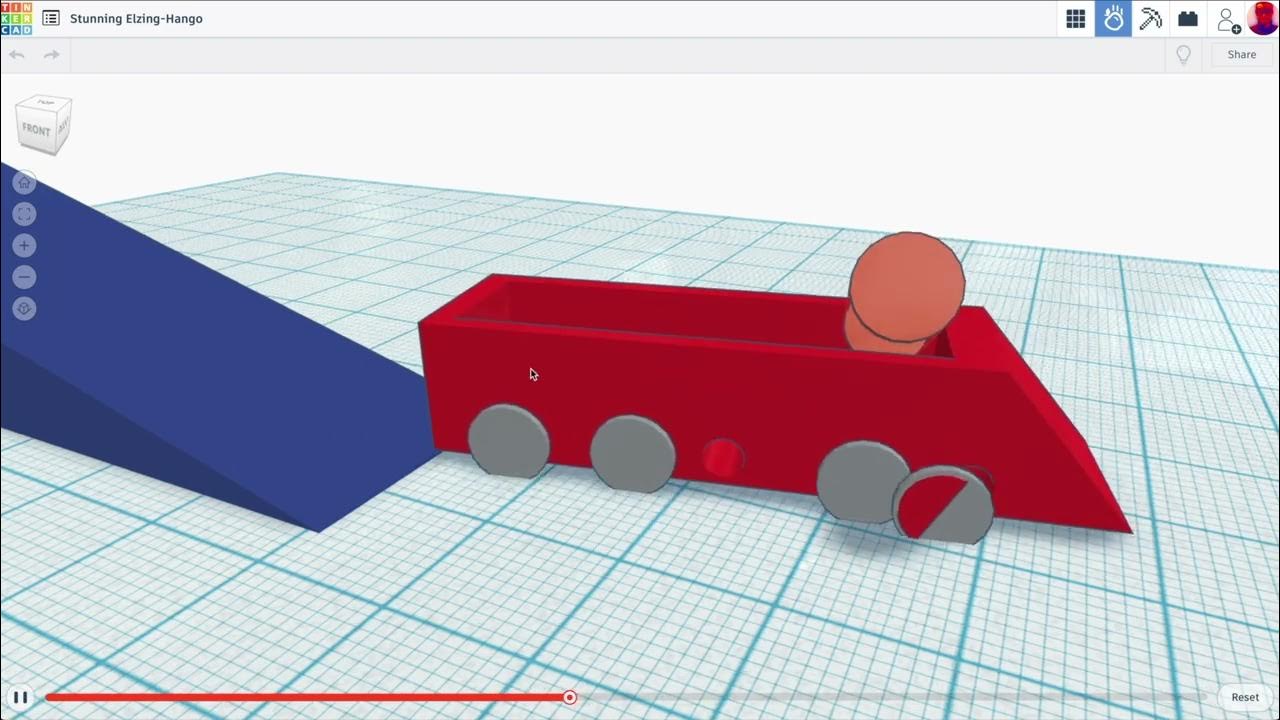Viewport: 1280px width, 720px height.
Task: Zoom in with plus button
Action: (25, 246)
